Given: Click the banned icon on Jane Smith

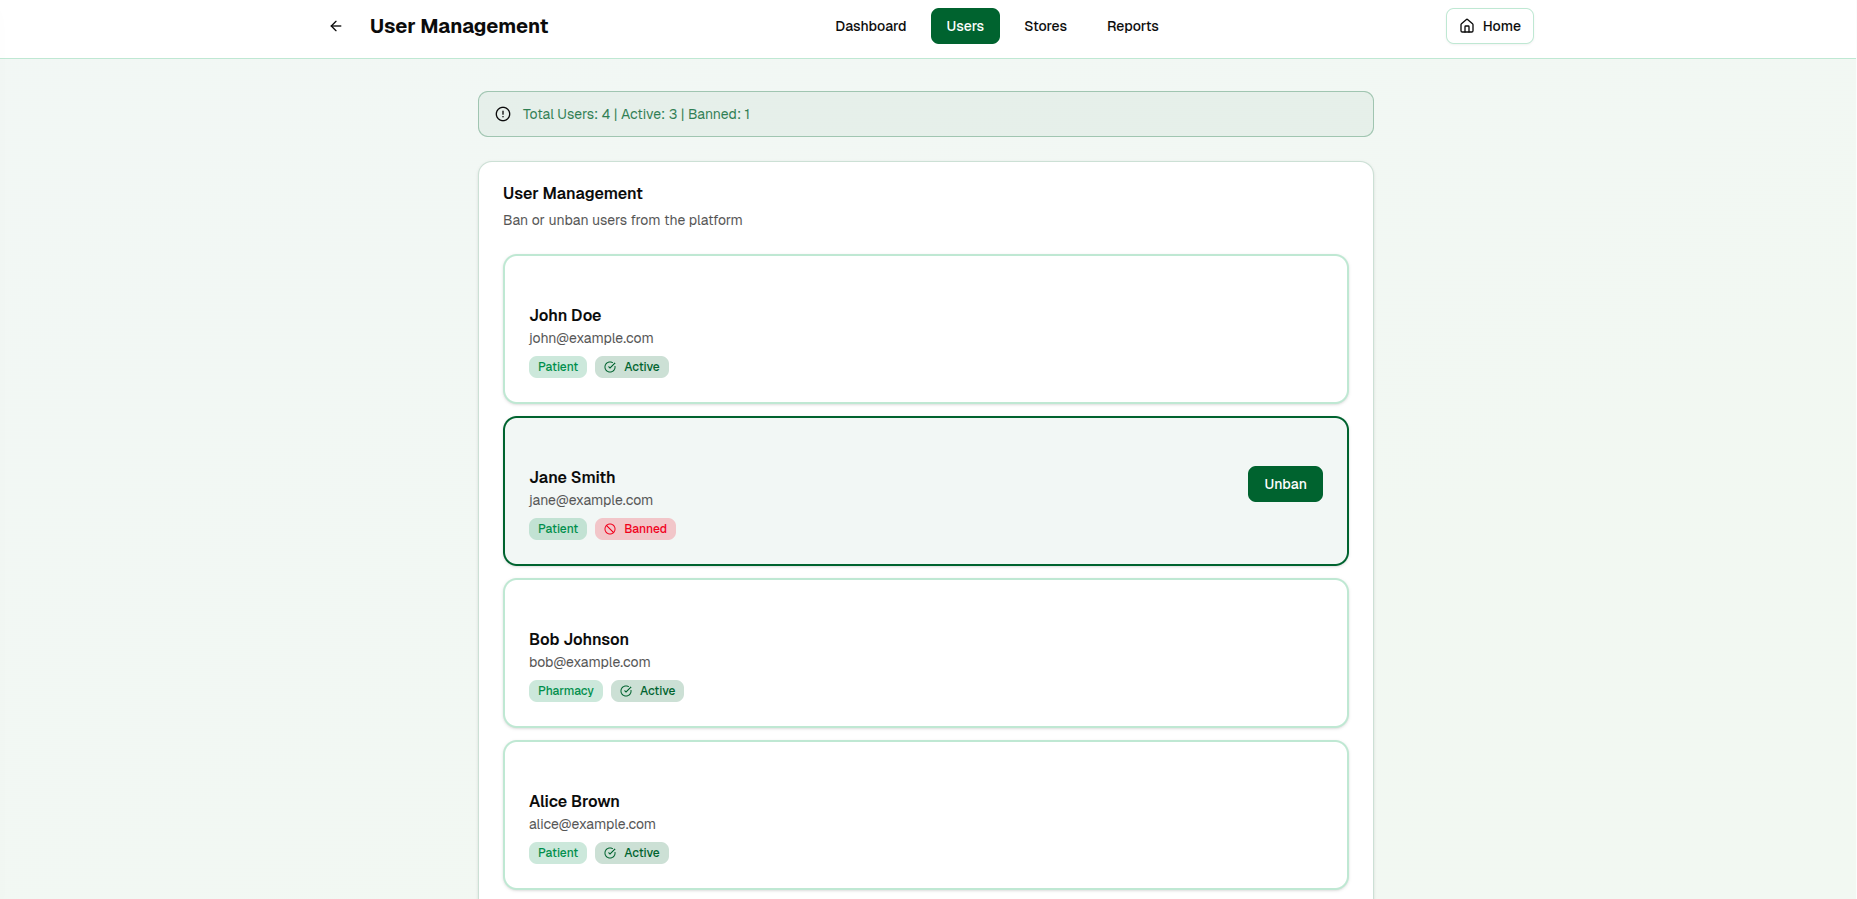Looking at the screenshot, I should pos(610,529).
